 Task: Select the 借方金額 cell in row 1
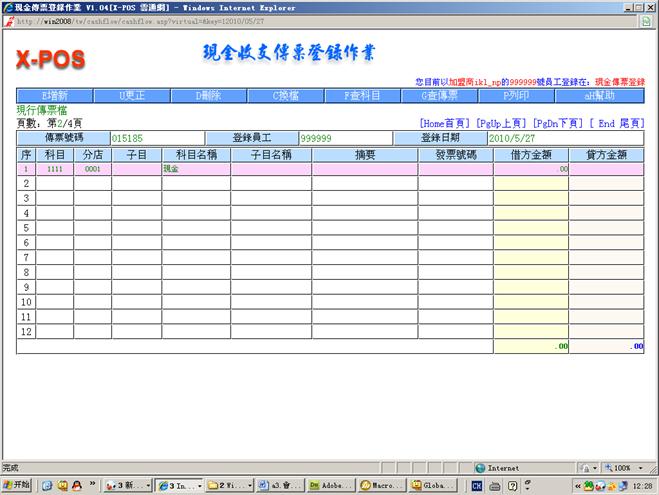tap(531, 170)
